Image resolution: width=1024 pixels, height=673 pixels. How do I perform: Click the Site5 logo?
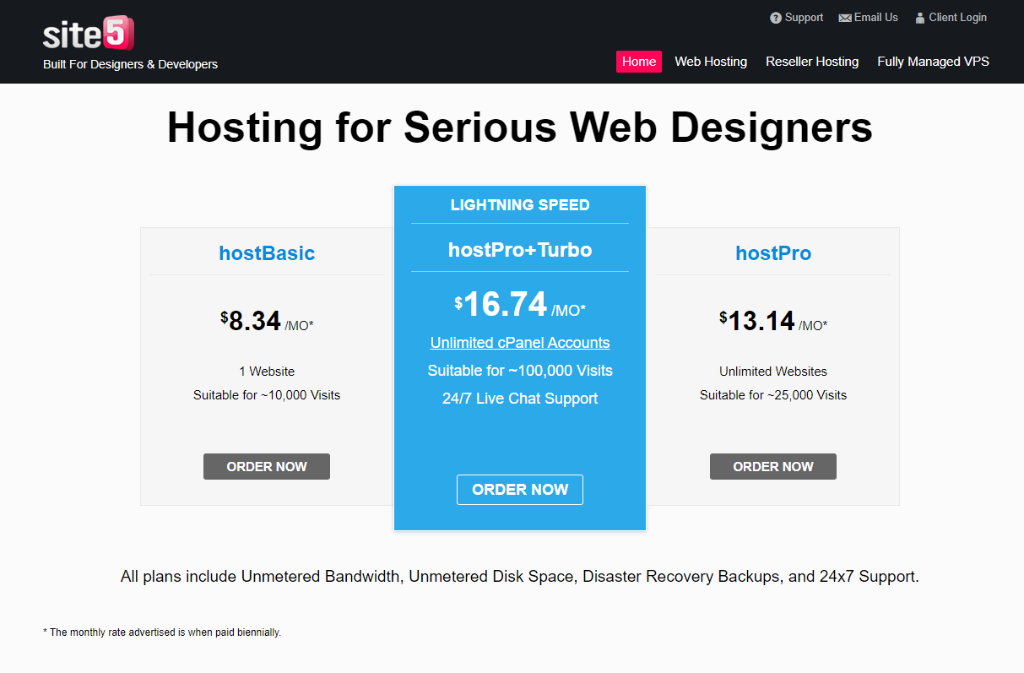click(x=88, y=33)
